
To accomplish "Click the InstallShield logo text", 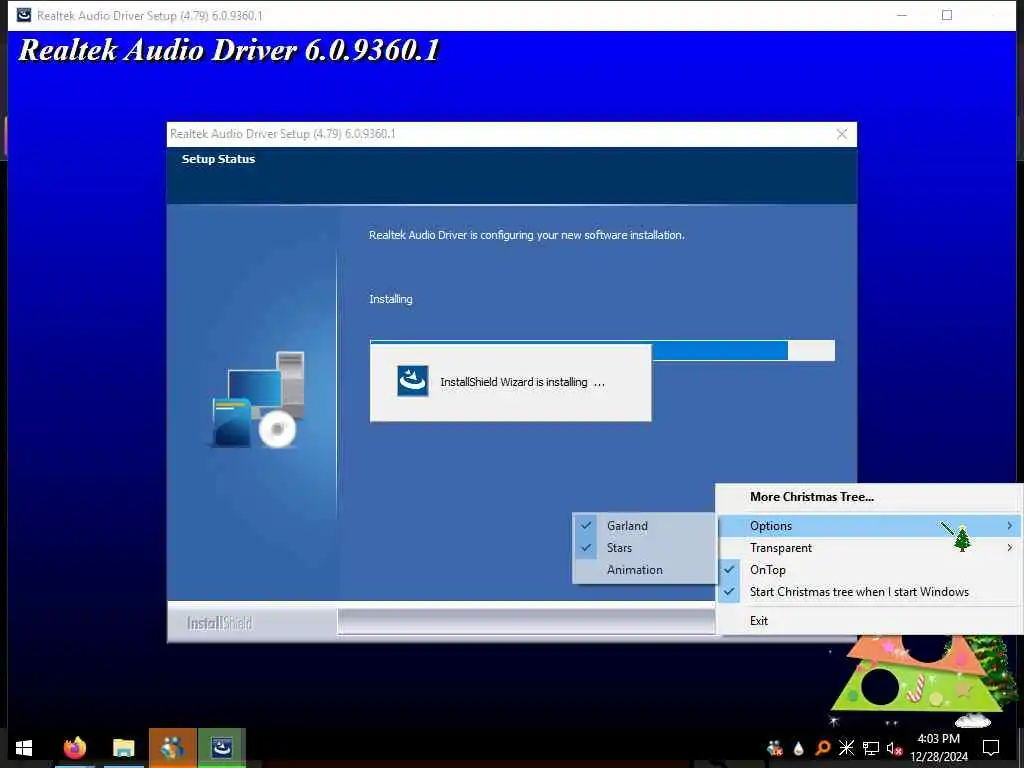I will coord(219,624).
